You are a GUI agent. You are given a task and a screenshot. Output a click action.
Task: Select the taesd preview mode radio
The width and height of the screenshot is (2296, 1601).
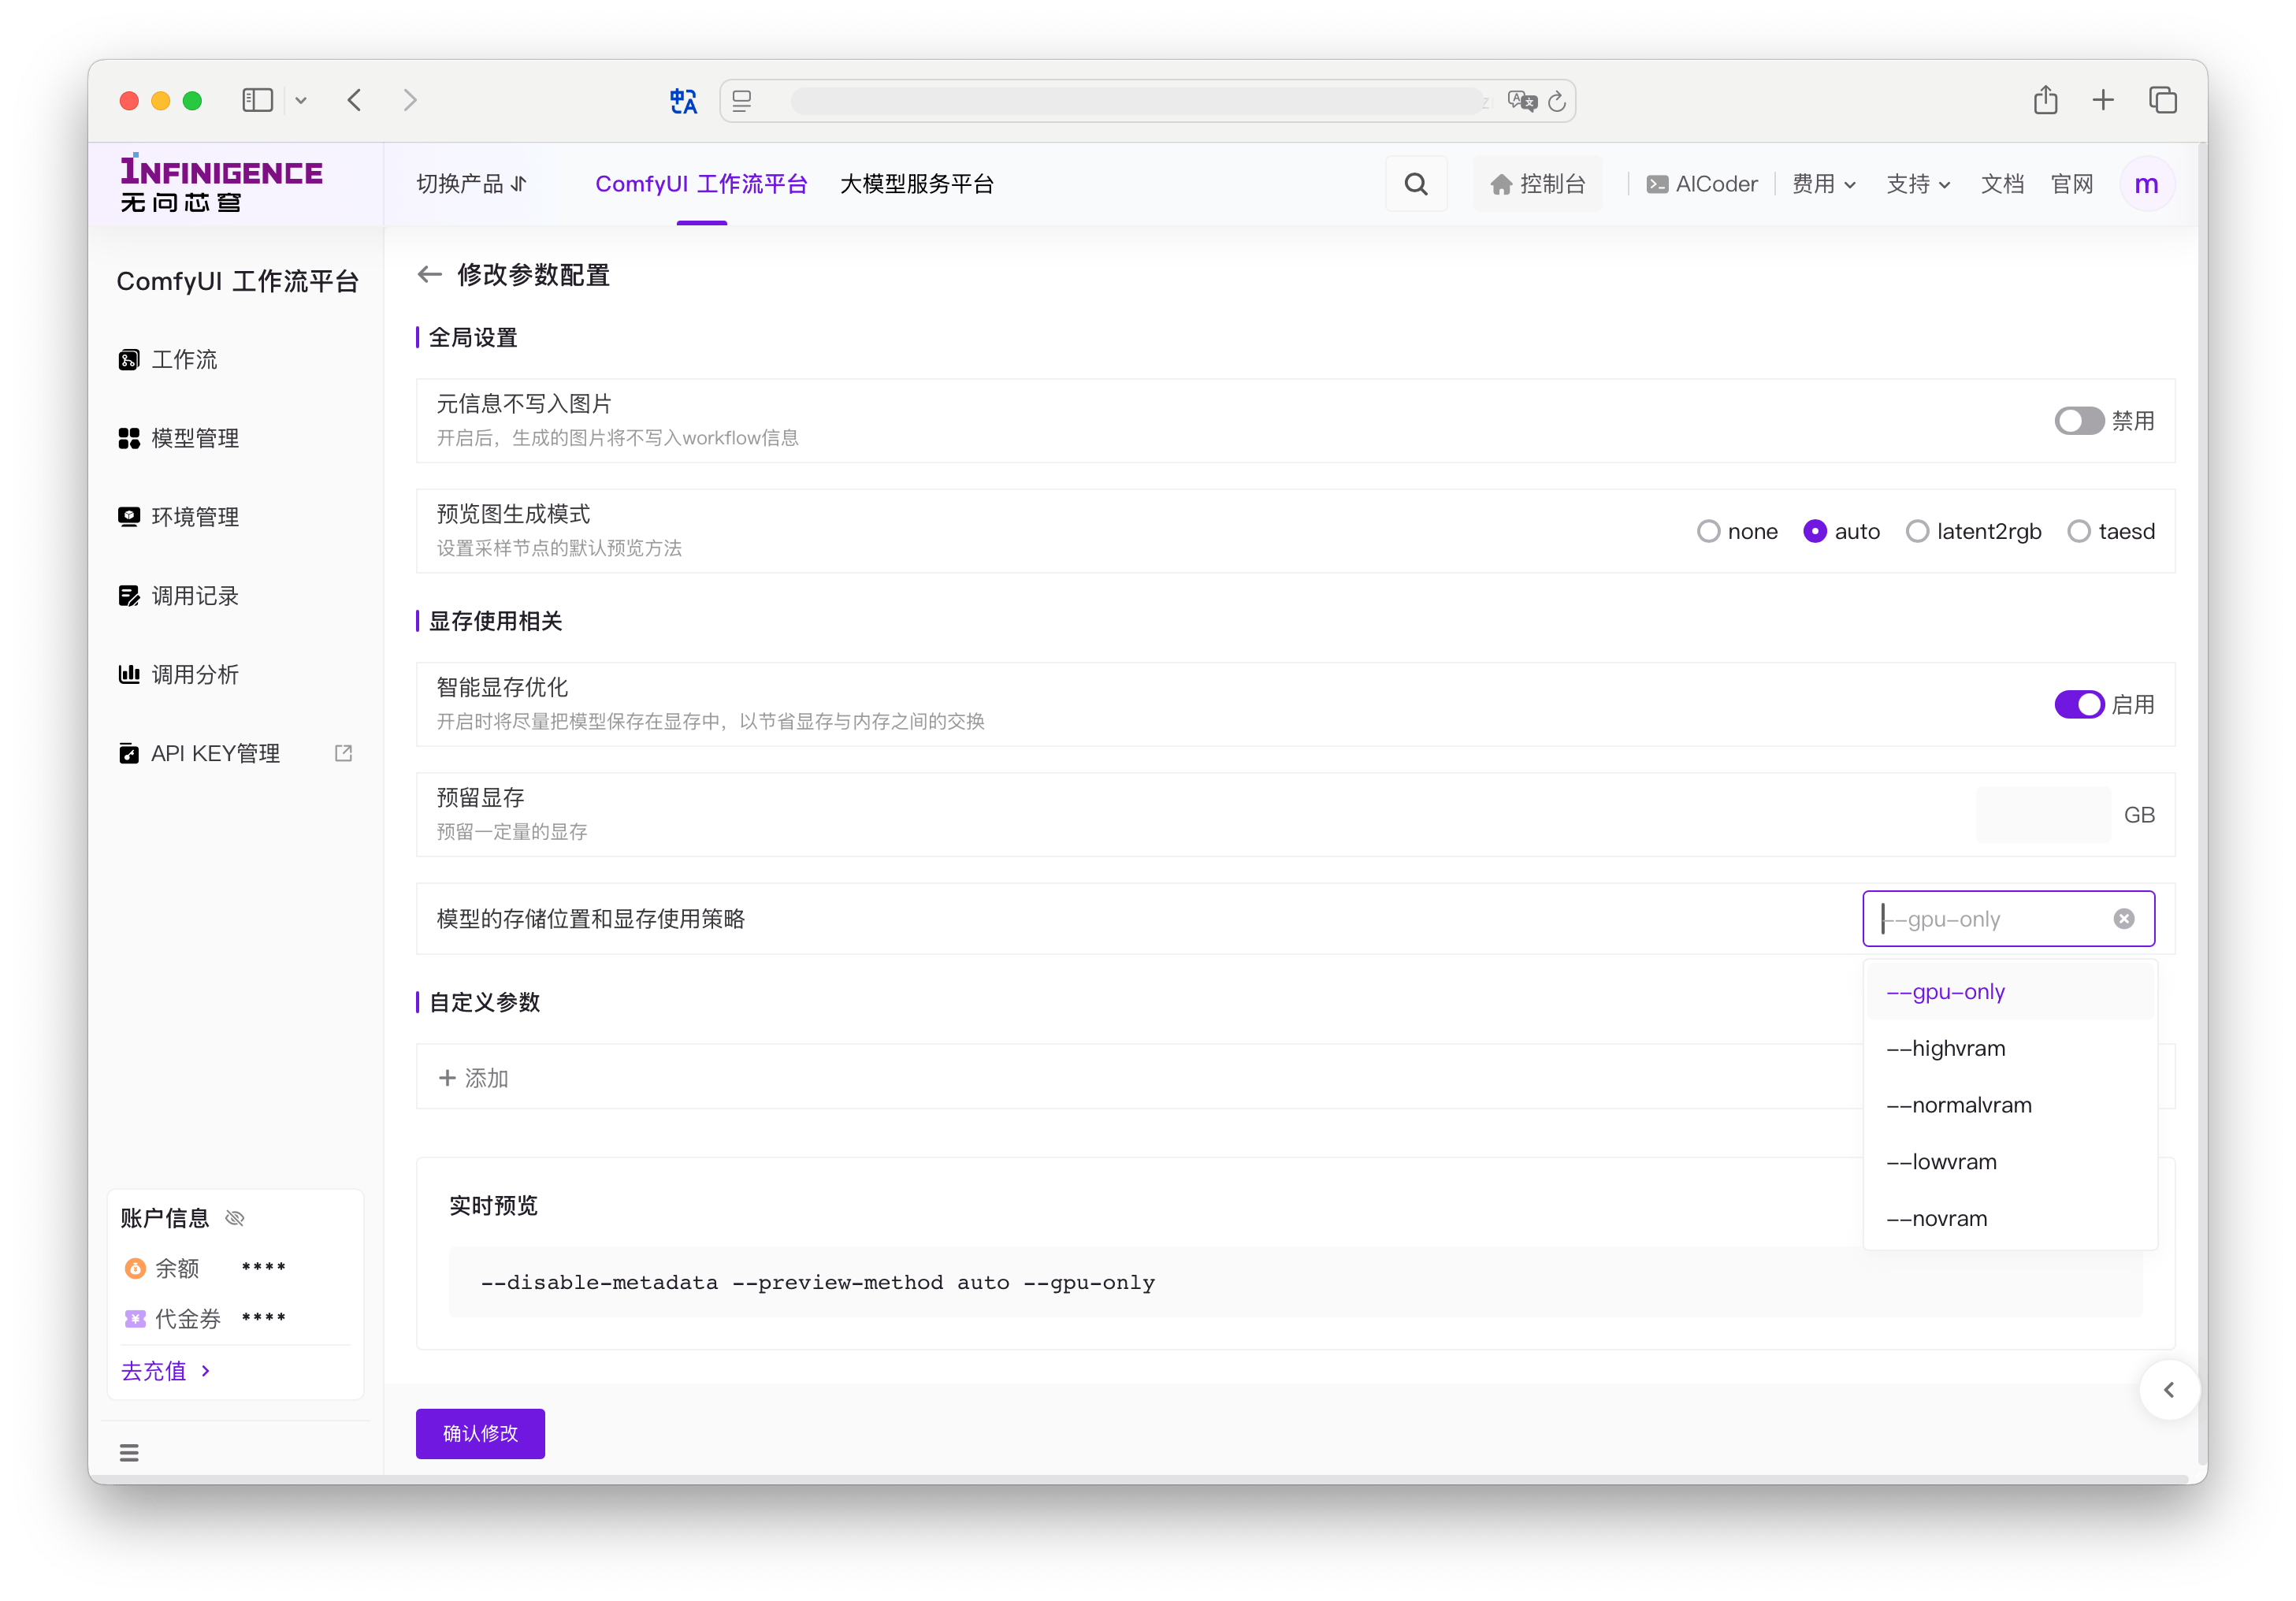2078,532
